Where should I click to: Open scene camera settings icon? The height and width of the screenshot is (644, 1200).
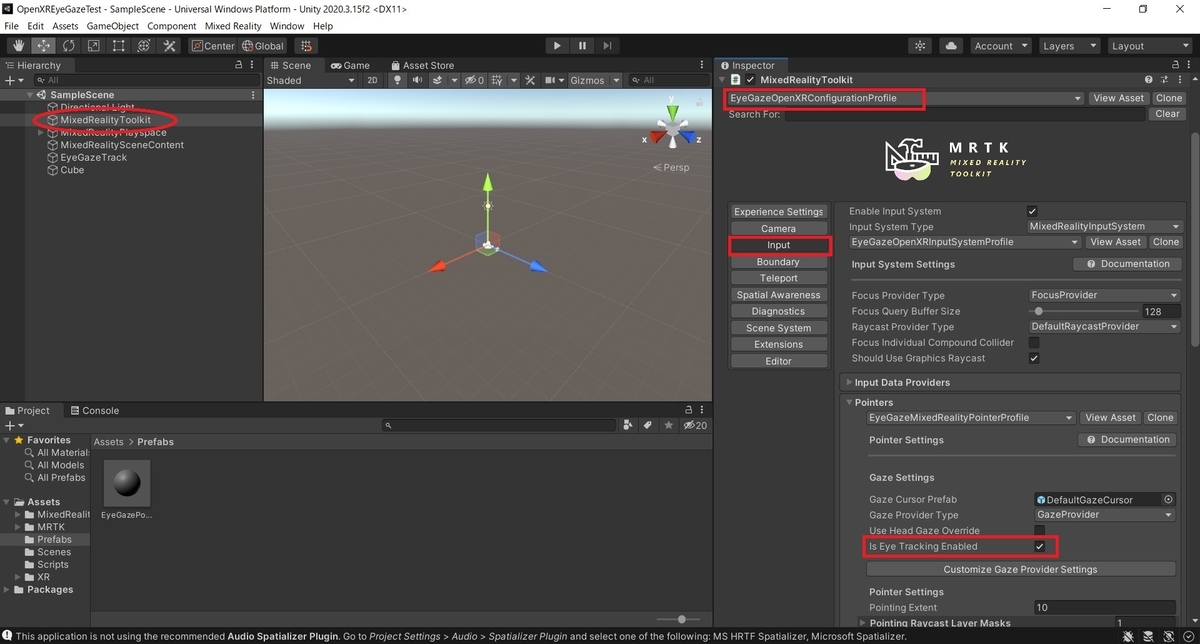click(549, 80)
